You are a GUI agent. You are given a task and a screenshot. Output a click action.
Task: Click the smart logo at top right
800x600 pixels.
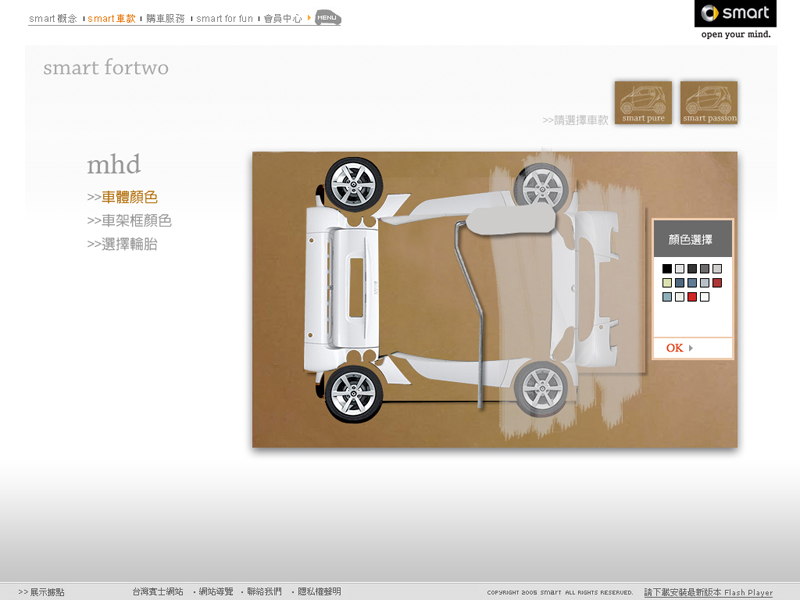point(735,13)
